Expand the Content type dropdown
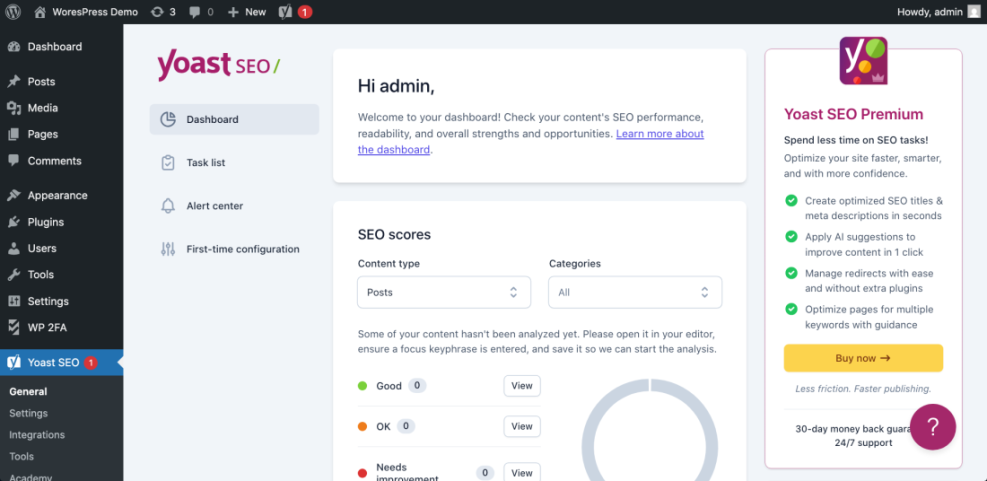 pyautogui.click(x=444, y=292)
